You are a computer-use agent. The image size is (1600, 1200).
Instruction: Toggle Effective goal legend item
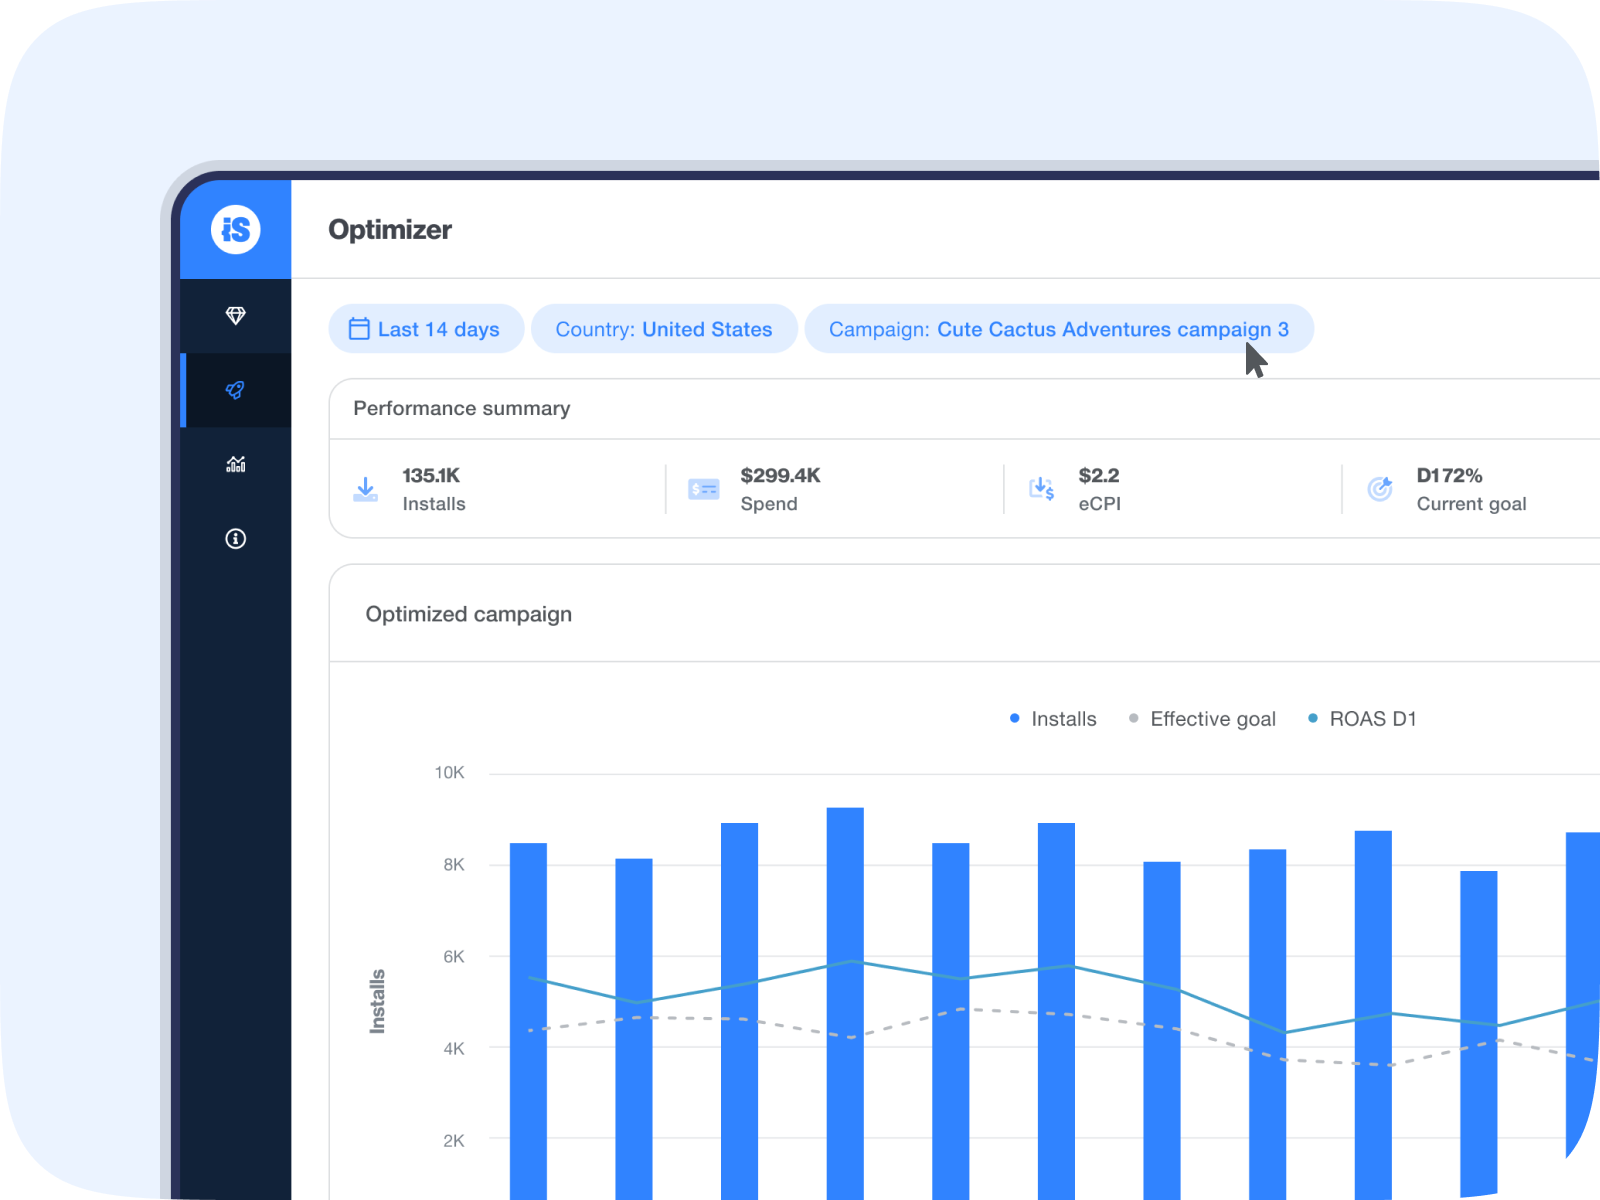pyautogui.click(x=1202, y=719)
